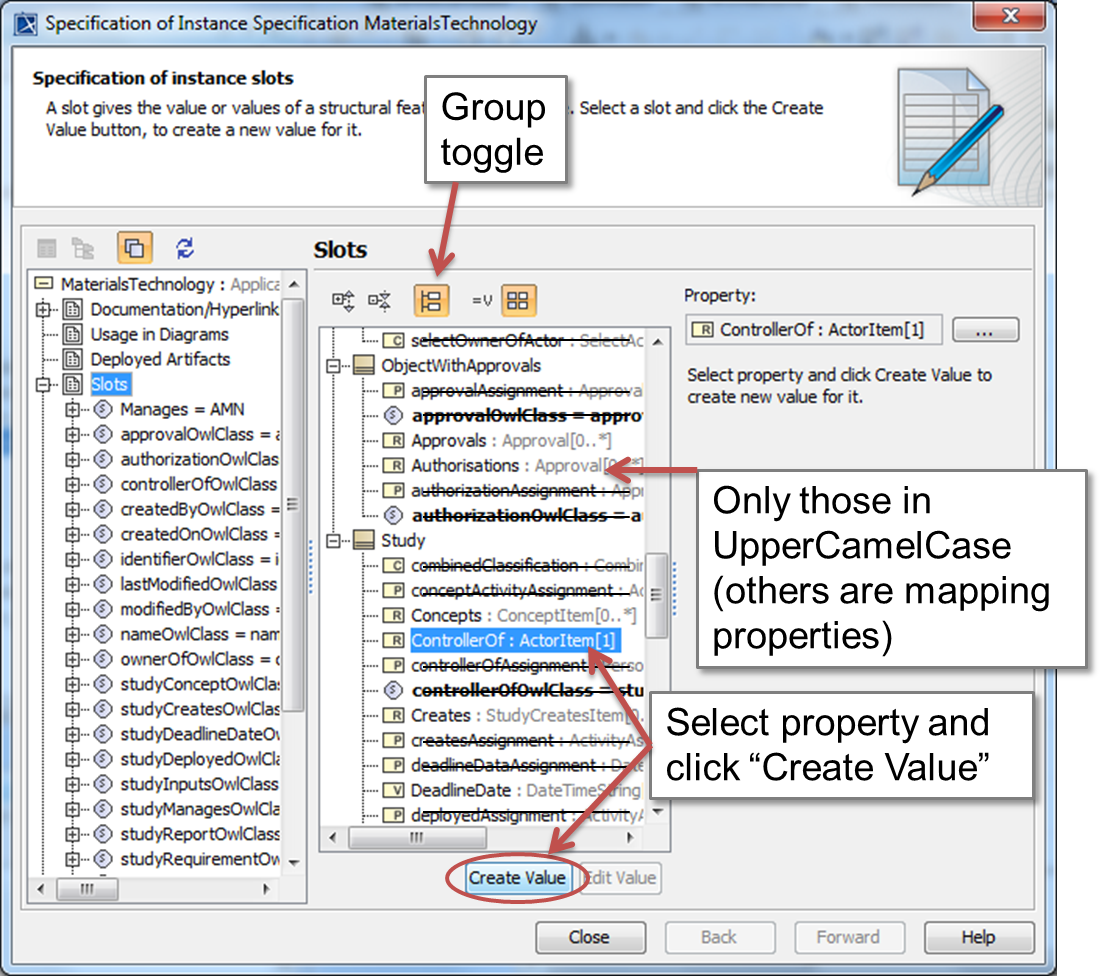Click the ellipsis button next to Property field
This screenshot has height=976, width=1101.
coord(985,330)
